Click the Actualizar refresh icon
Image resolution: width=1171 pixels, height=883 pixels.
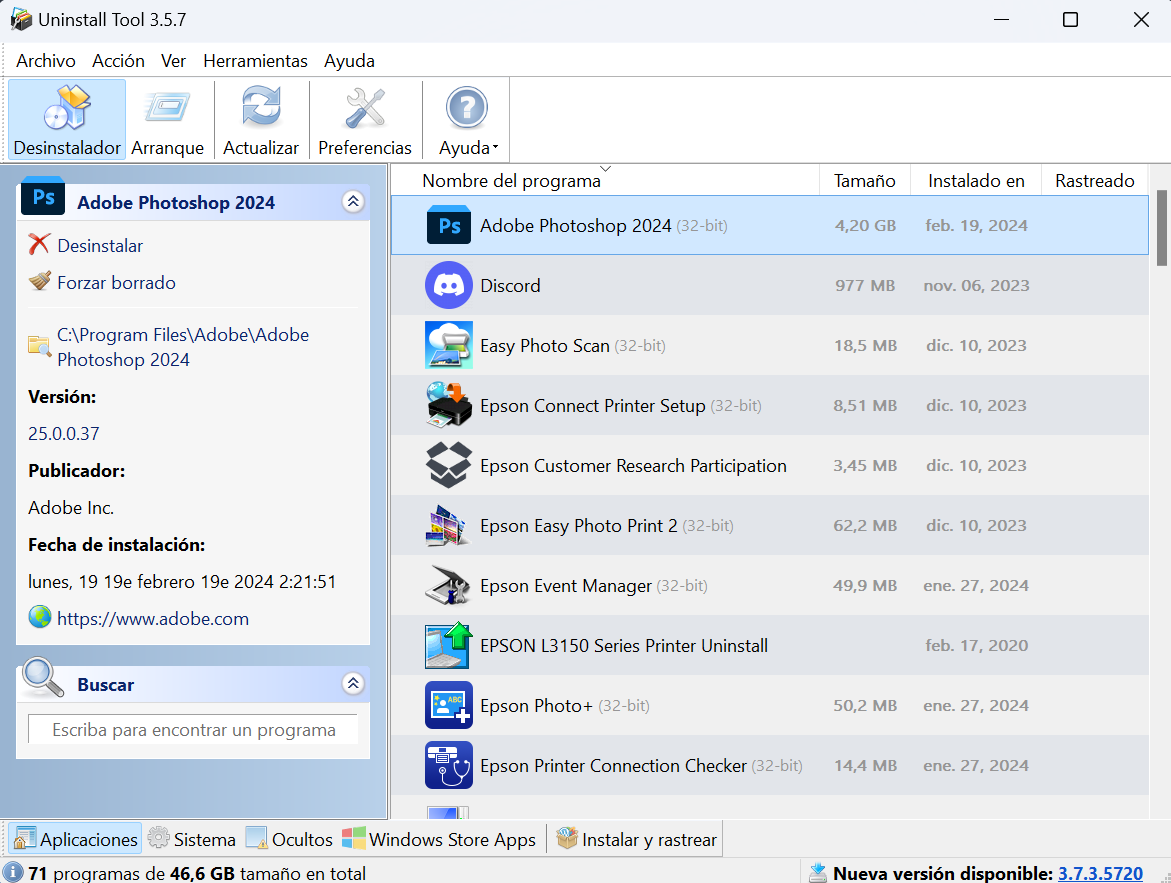(x=260, y=106)
